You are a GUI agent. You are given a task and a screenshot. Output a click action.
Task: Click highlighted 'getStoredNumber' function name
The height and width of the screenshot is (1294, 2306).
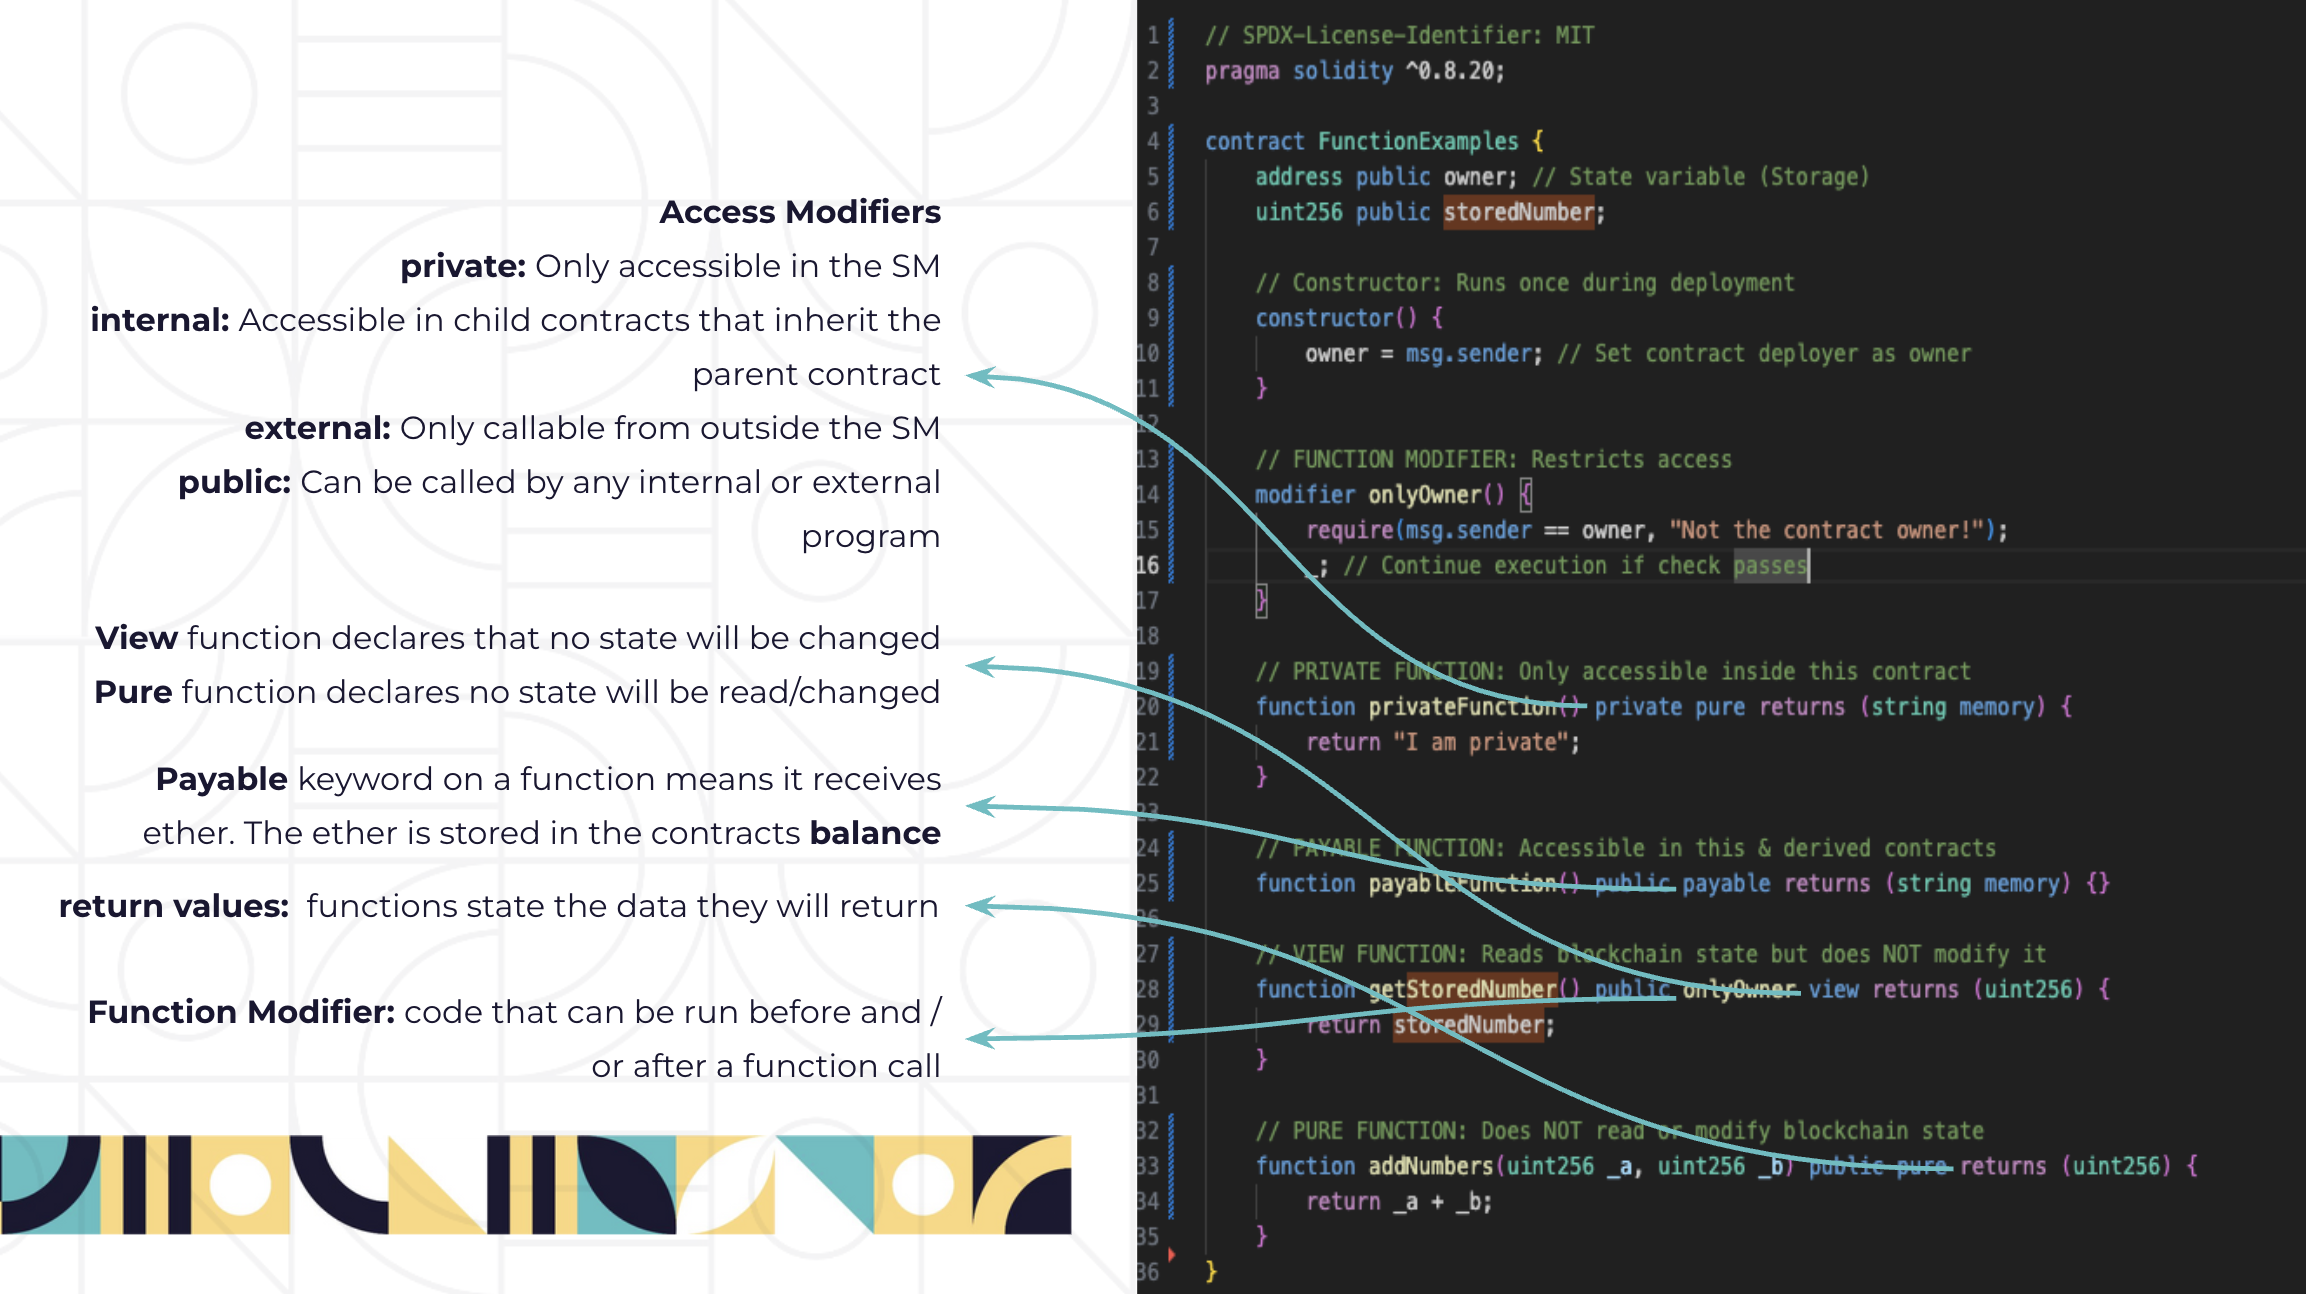coord(1462,989)
